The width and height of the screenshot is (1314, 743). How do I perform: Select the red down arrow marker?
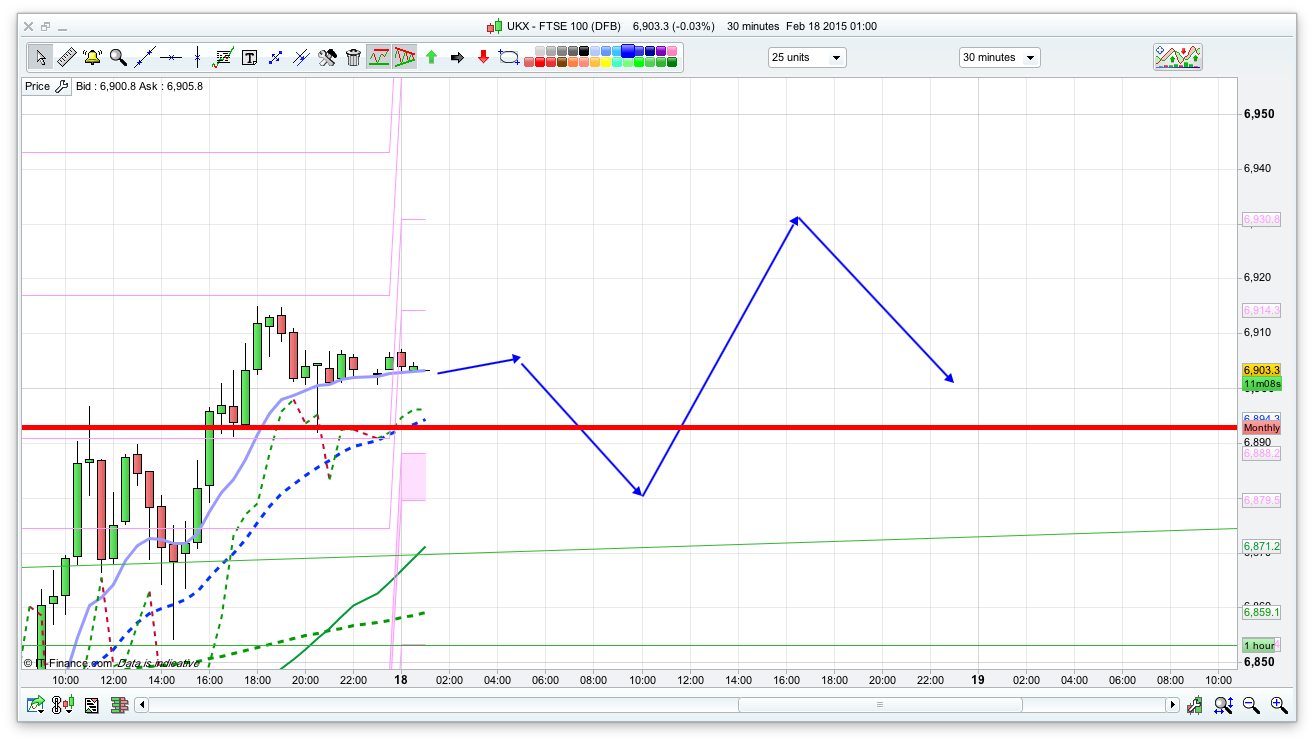click(483, 57)
